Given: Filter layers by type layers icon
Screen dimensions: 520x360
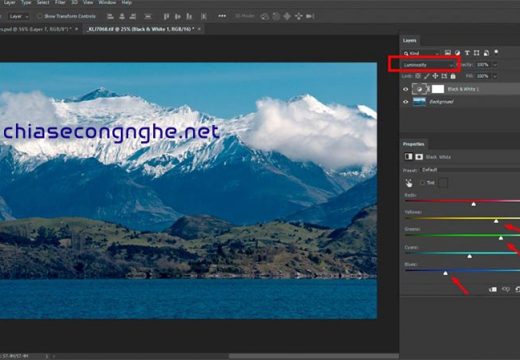Looking at the screenshot, I should tap(467, 53).
